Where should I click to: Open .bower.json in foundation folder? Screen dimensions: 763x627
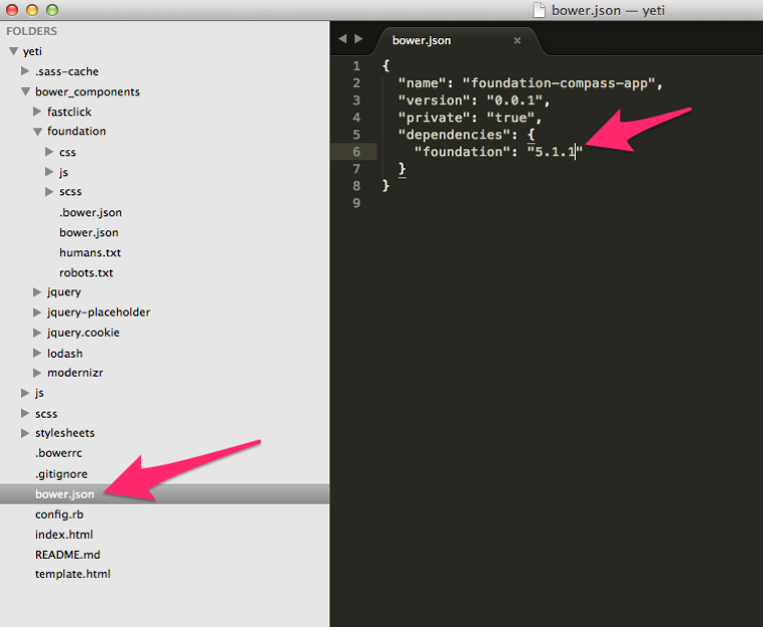pyautogui.click(x=91, y=213)
